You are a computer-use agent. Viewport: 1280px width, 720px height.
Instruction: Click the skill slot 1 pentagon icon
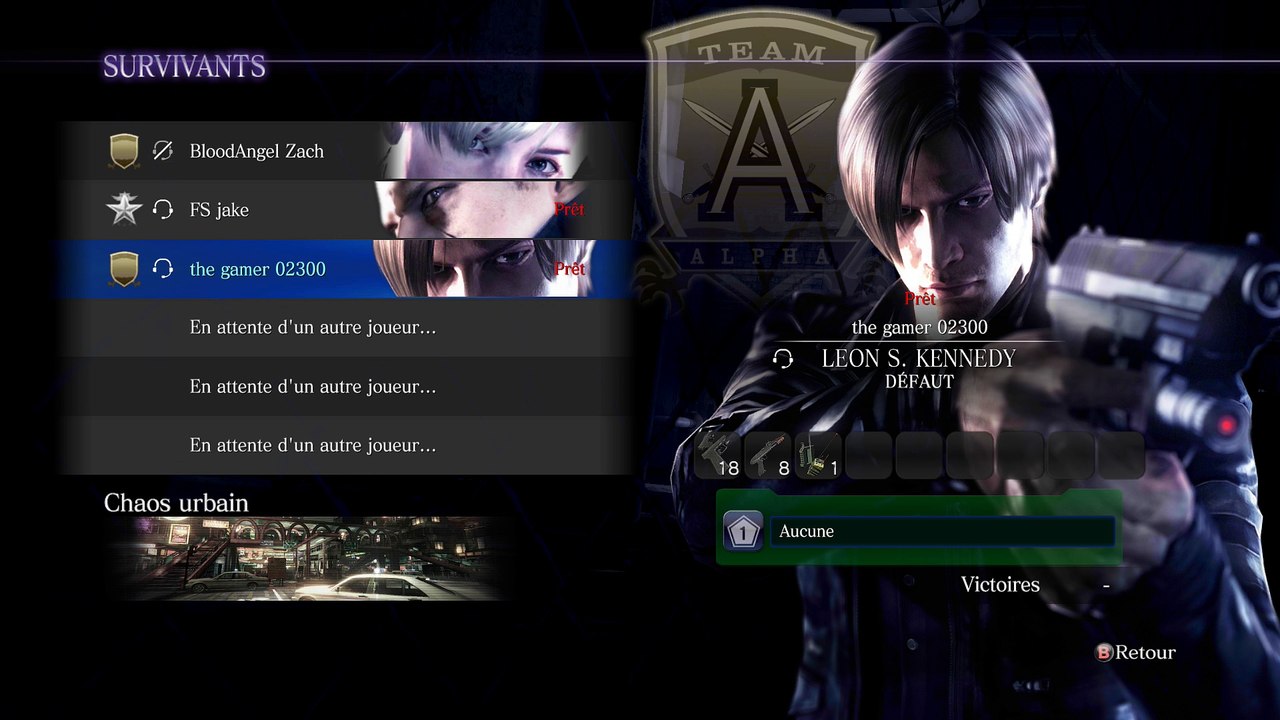pyautogui.click(x=743, y=531)
